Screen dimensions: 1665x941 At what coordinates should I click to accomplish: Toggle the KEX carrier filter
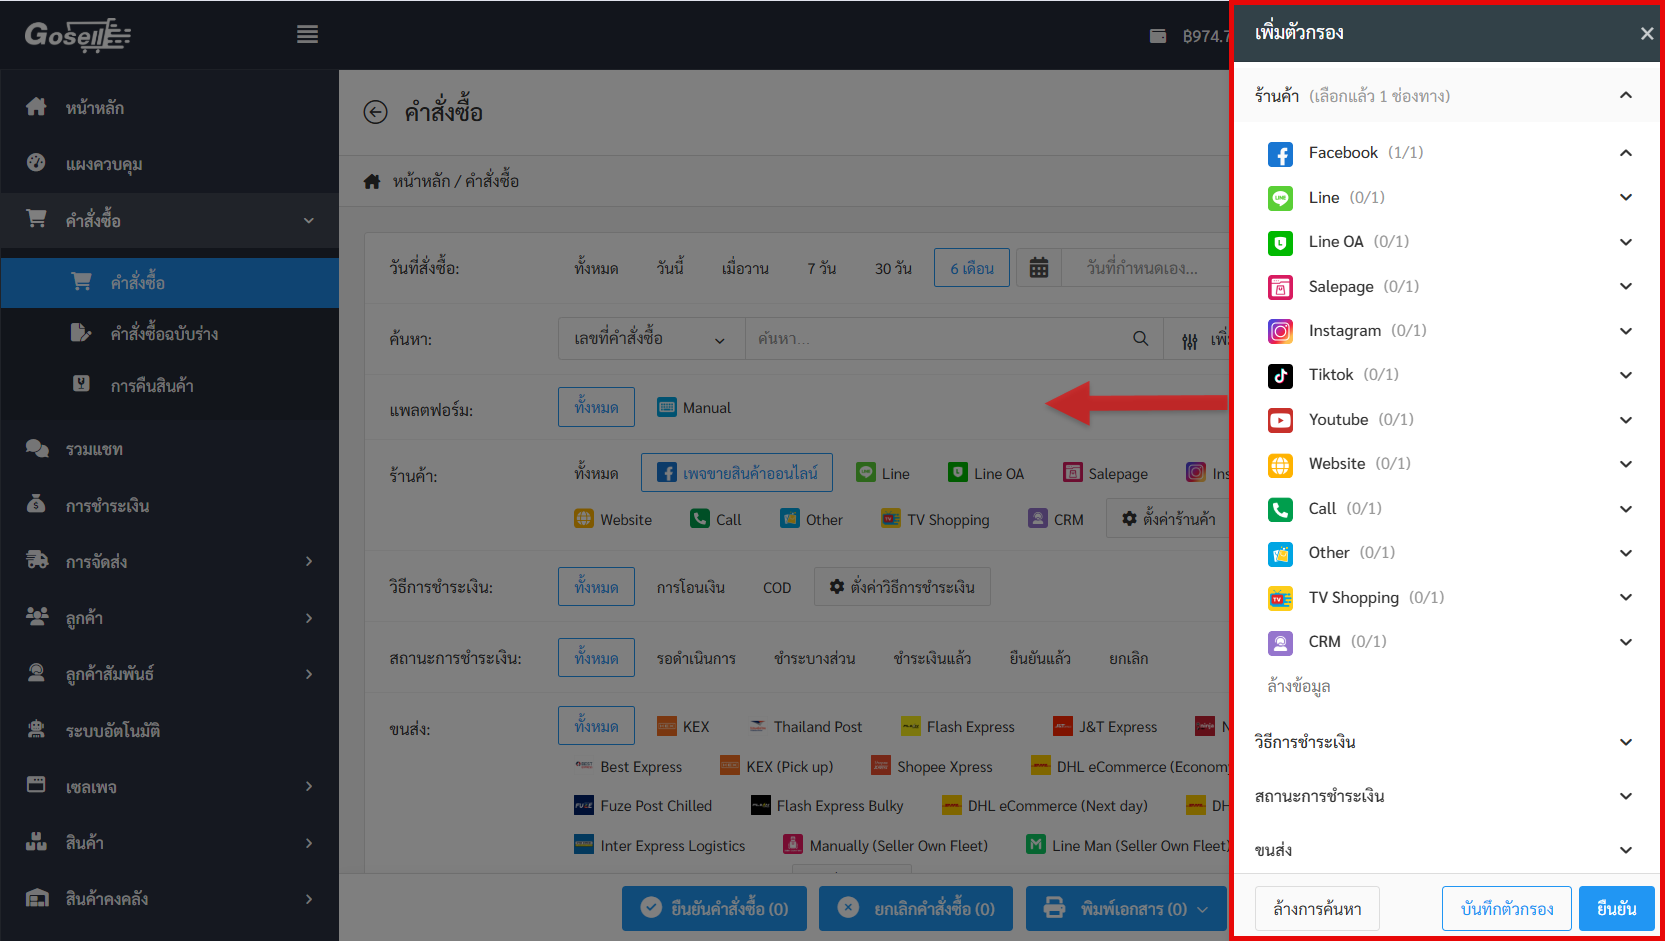683,727
